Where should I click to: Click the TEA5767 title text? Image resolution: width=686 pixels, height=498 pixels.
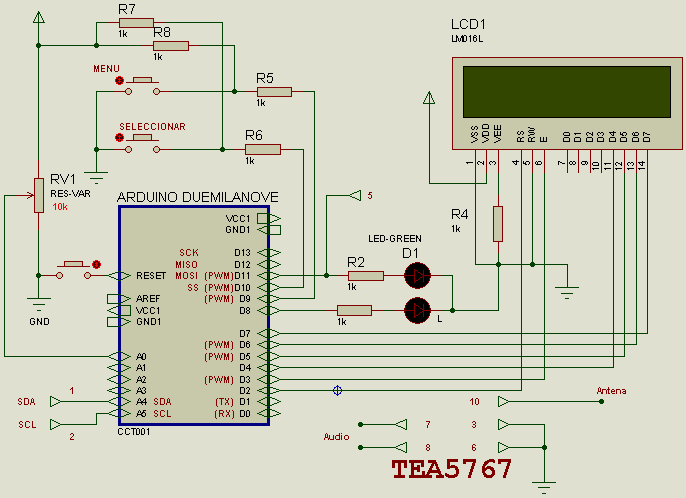click(452, 469)
